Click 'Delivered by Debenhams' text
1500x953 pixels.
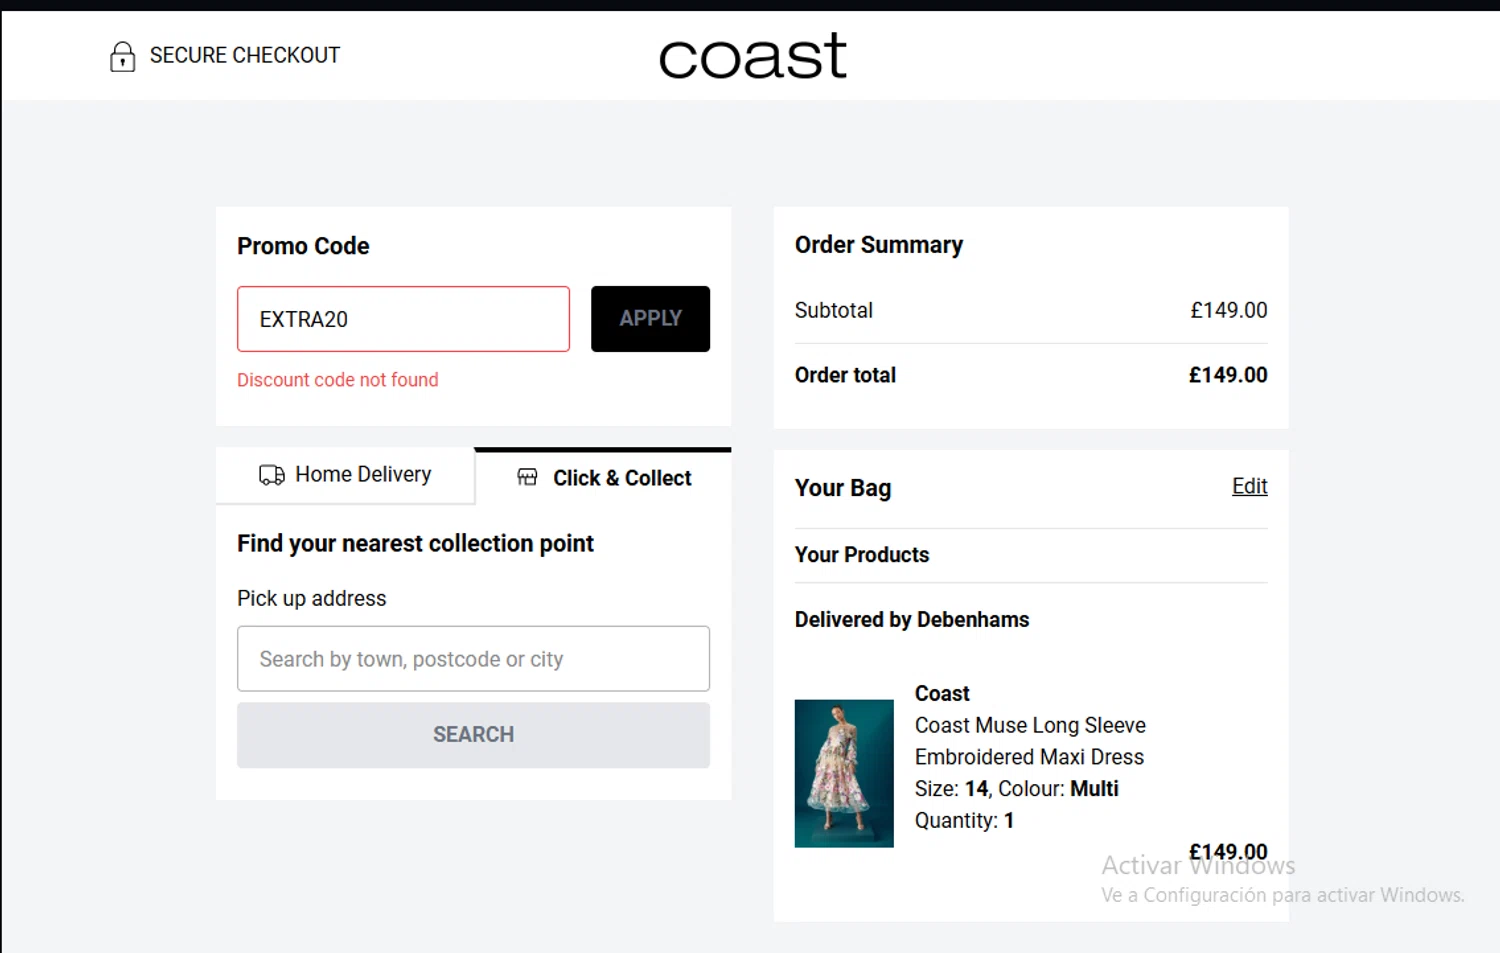pyautogui.click(x=912, y=620)
